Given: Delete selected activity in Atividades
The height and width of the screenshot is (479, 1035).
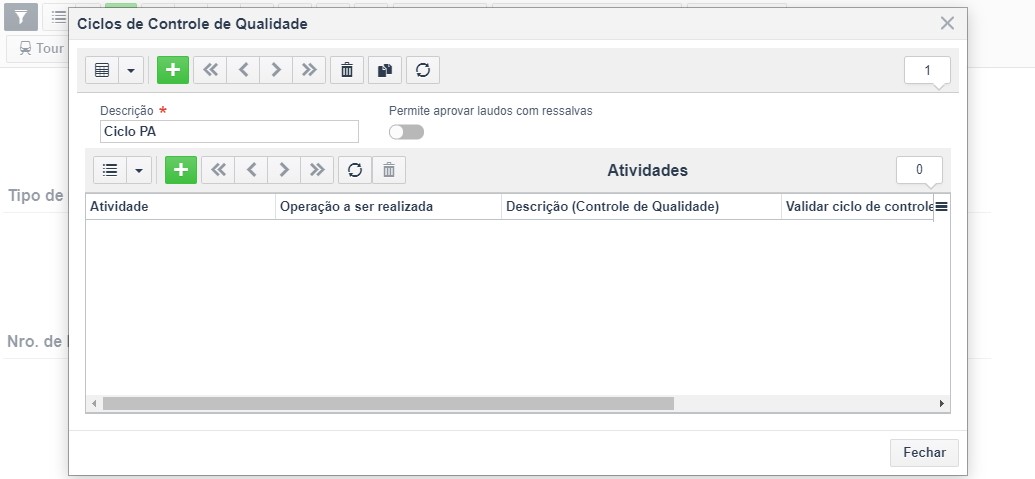Looking at the screenshot, I should (x=389, y=170).
